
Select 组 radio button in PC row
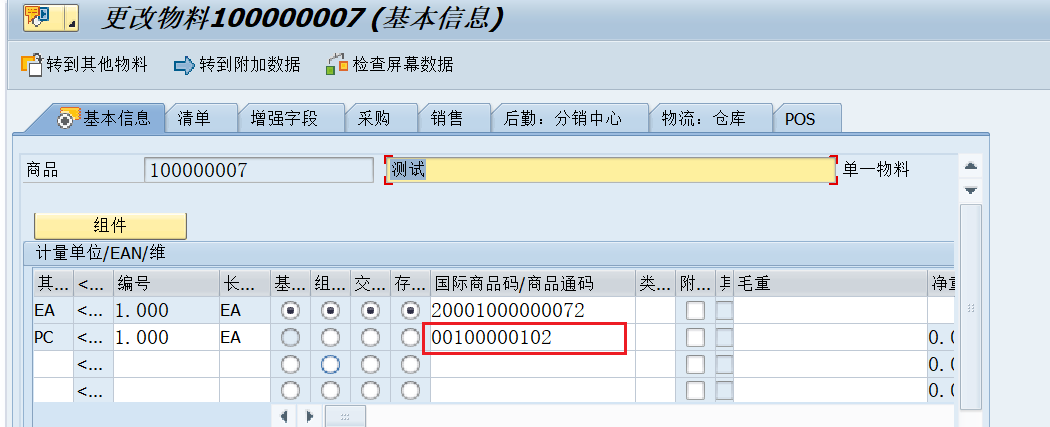point(330,337)
